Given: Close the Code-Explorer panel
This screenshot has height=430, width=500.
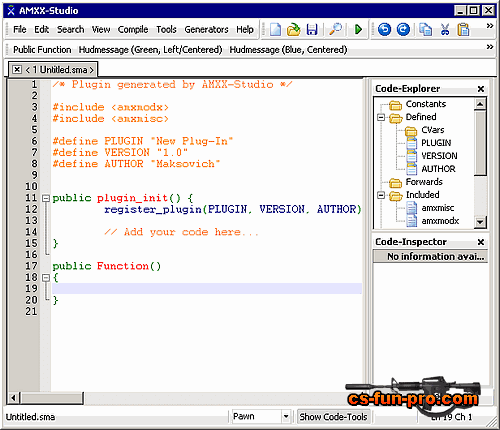Looking at the screenshot, I should tap(481, 89).
